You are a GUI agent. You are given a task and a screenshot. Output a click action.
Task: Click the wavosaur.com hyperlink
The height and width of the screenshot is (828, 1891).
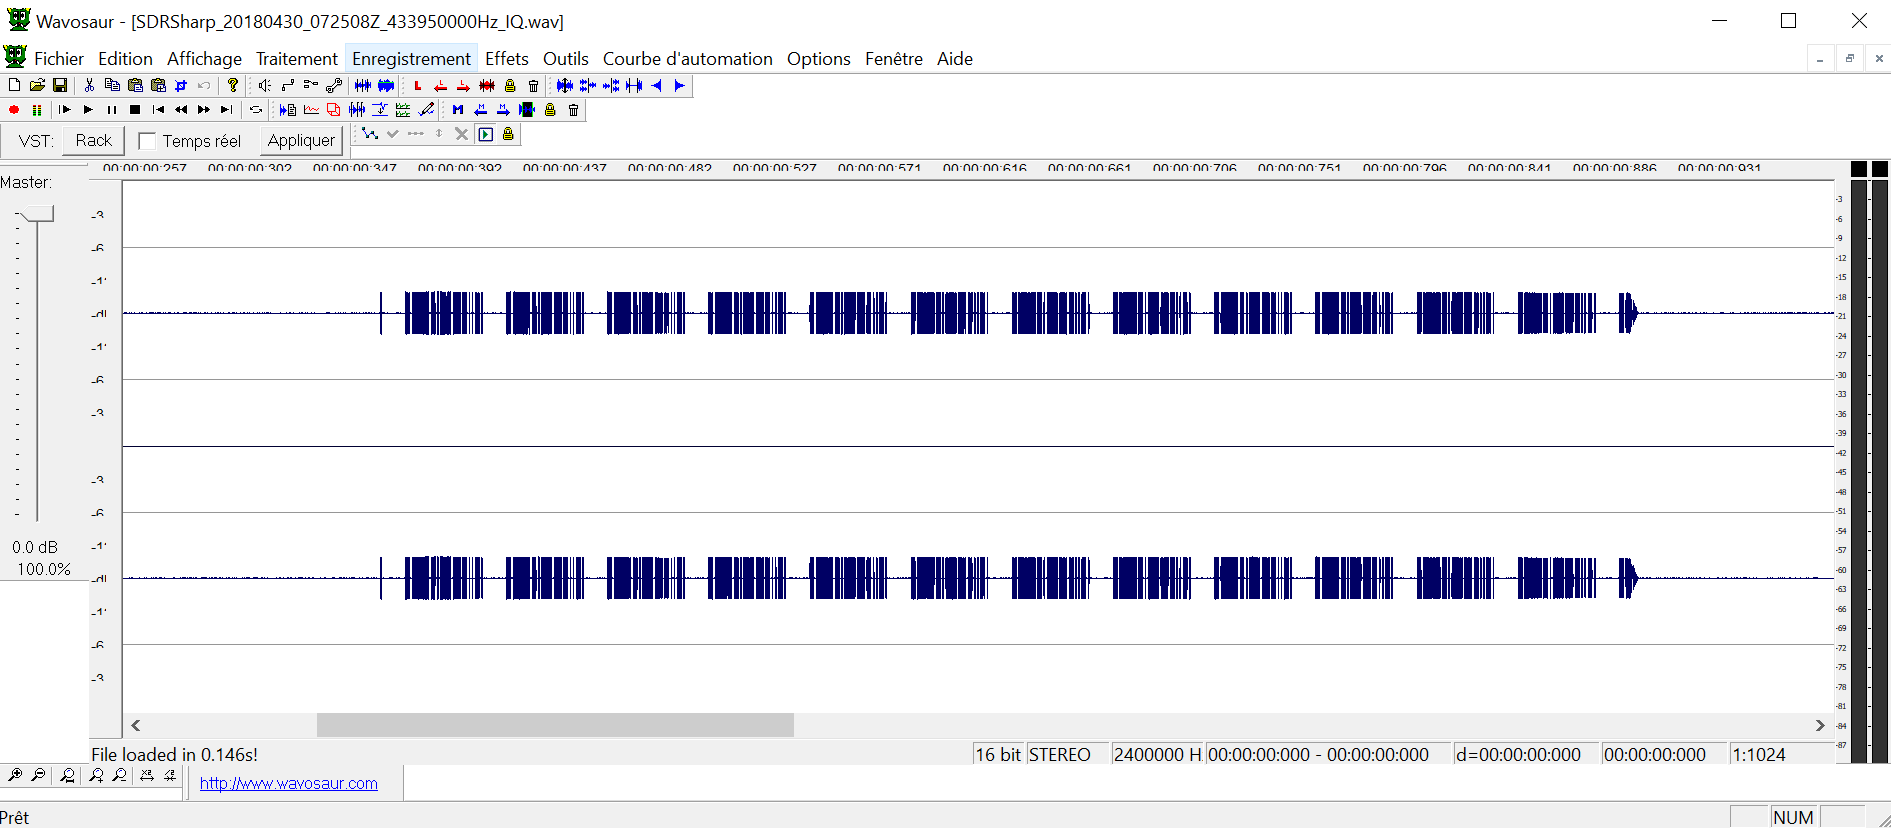click(288, 783)
